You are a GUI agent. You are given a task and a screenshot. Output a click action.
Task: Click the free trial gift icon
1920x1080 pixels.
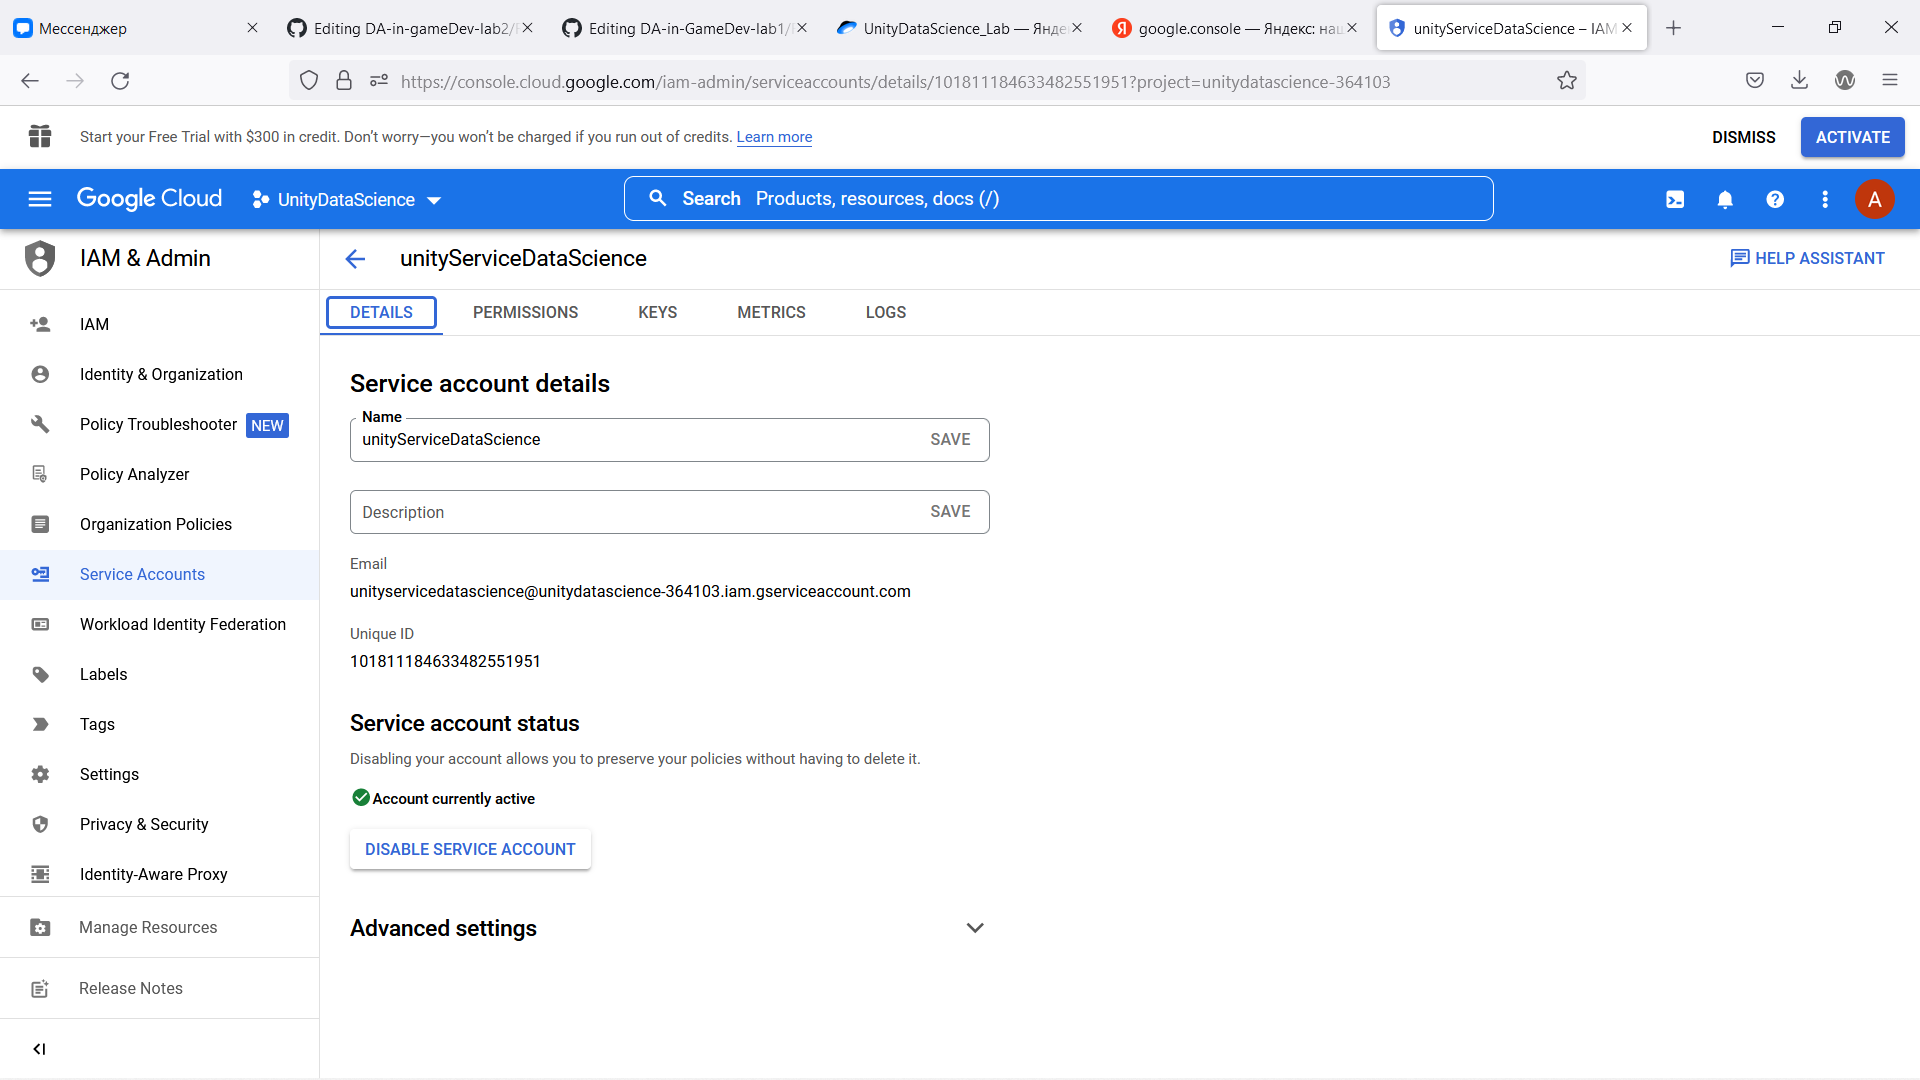point(40,137)
